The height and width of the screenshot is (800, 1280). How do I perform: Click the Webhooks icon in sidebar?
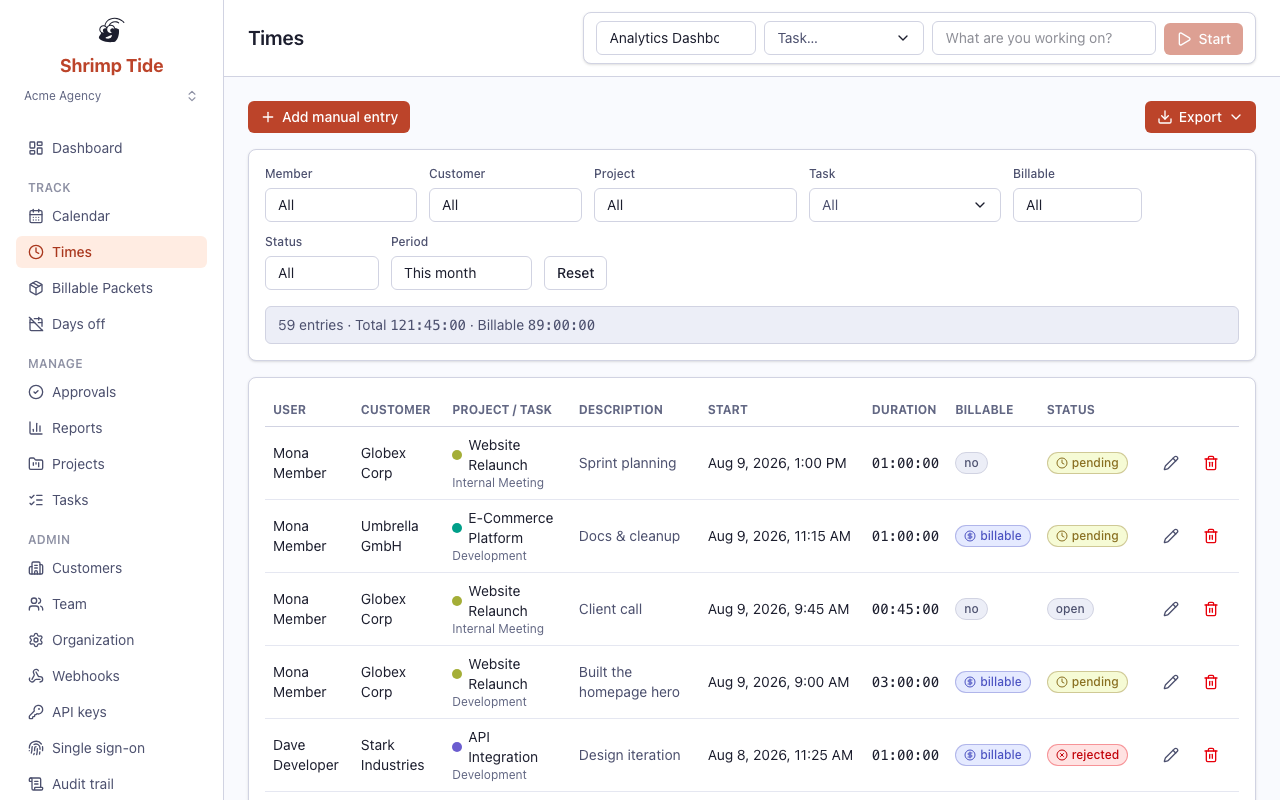click(x=36, y=676)
